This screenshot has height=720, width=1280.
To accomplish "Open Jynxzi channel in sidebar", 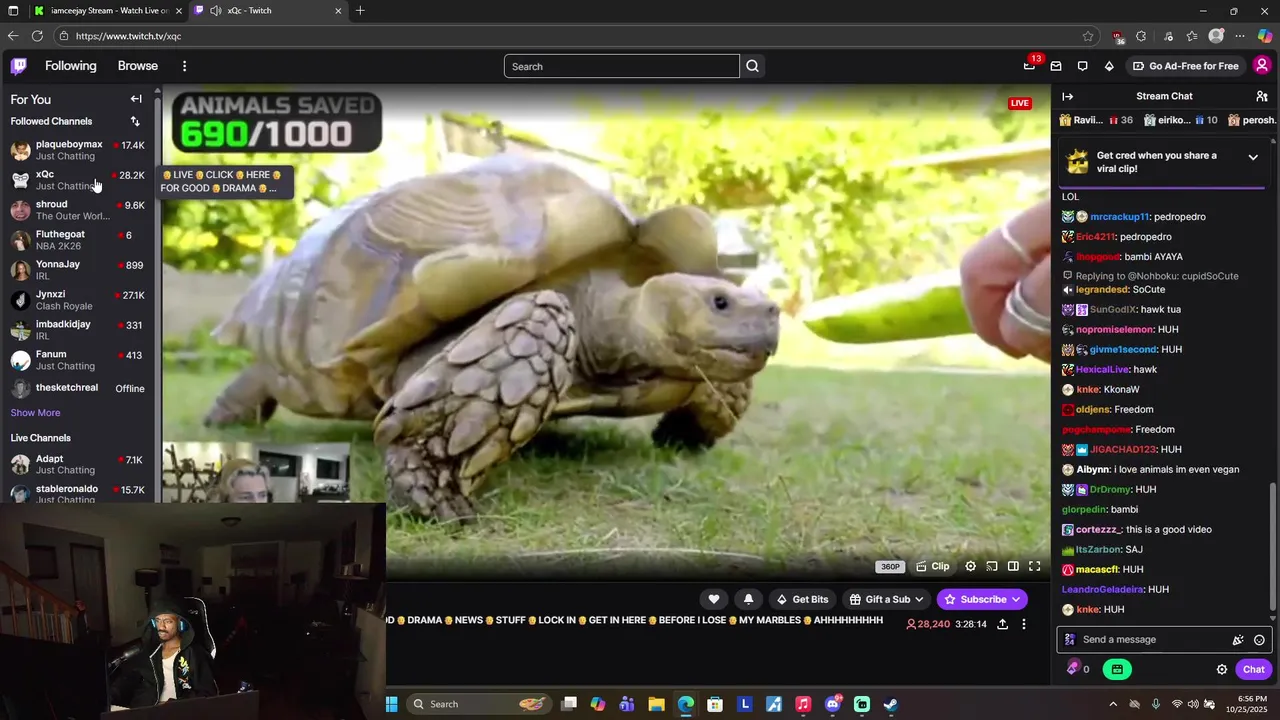I will 78,300.
